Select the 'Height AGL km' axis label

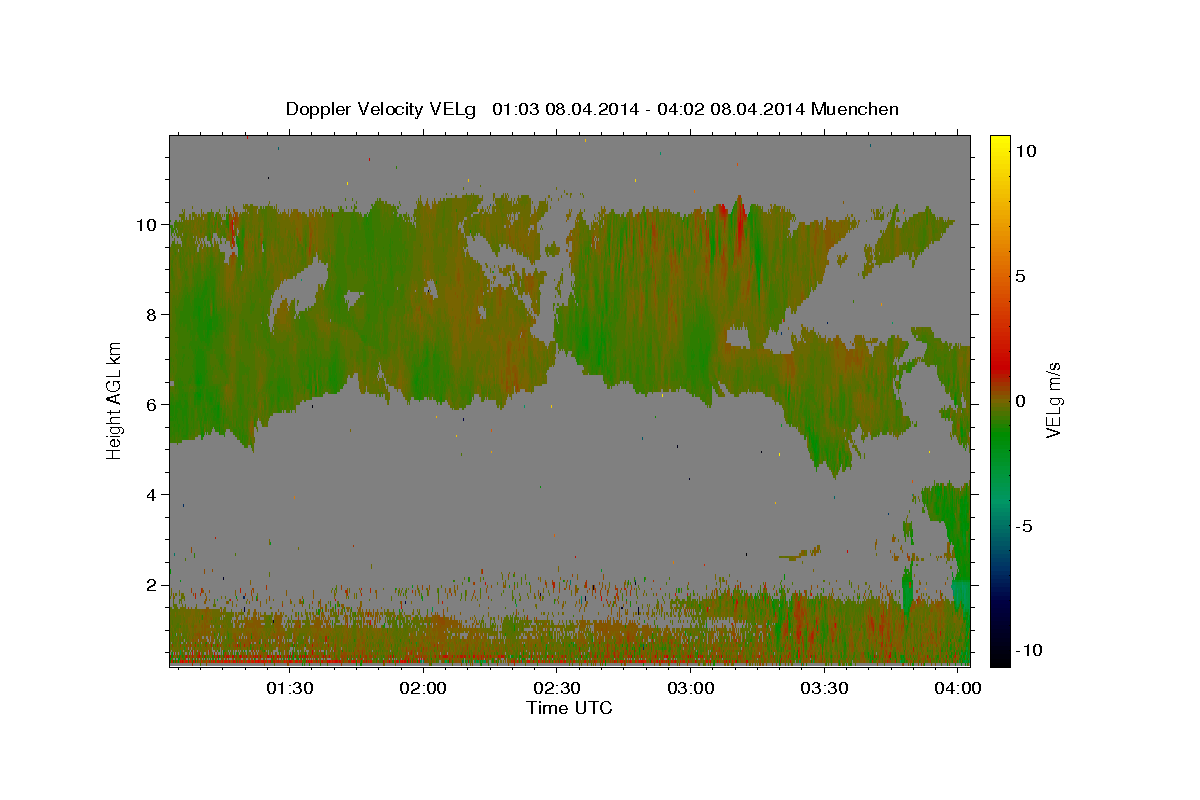(x=114, y=400)
